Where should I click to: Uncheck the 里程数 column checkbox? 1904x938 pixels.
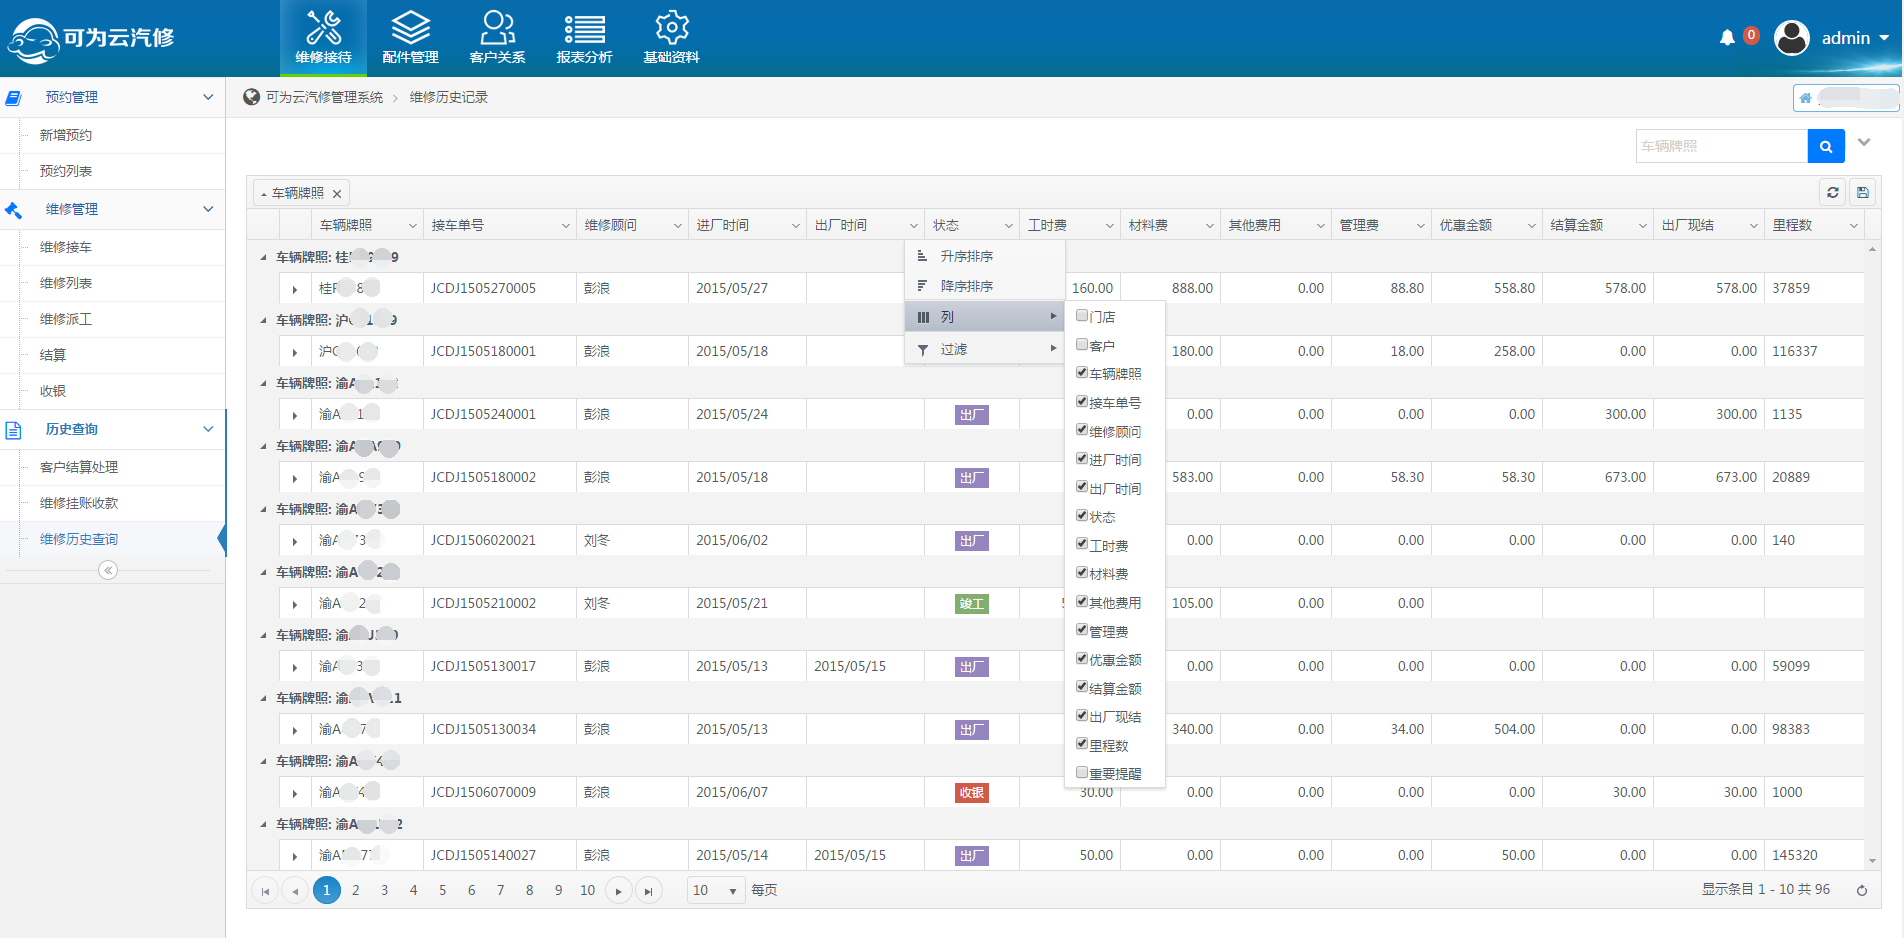(x=1082, y=744)
